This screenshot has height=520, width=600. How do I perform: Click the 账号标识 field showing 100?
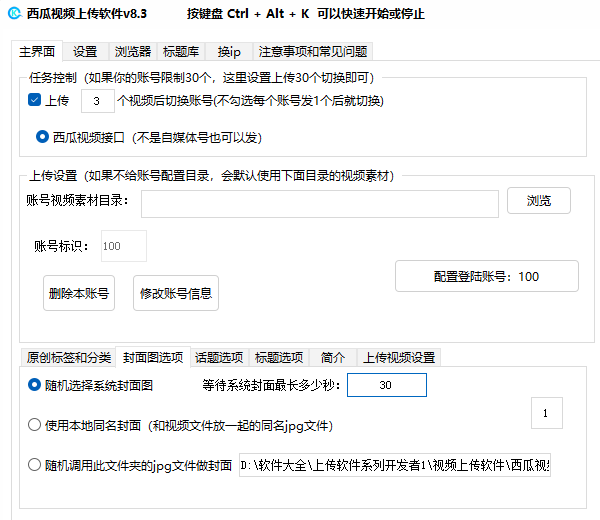[124, 246]
